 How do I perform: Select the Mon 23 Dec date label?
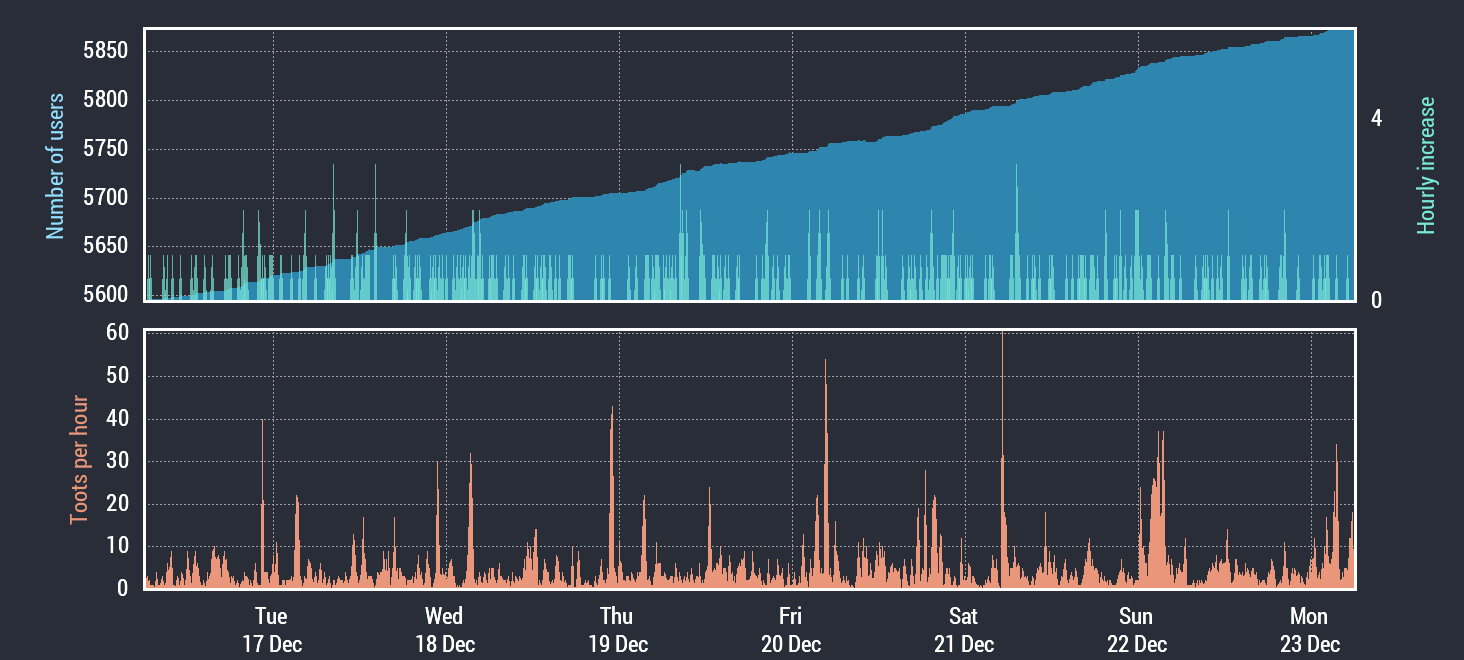pos(1309,630)
